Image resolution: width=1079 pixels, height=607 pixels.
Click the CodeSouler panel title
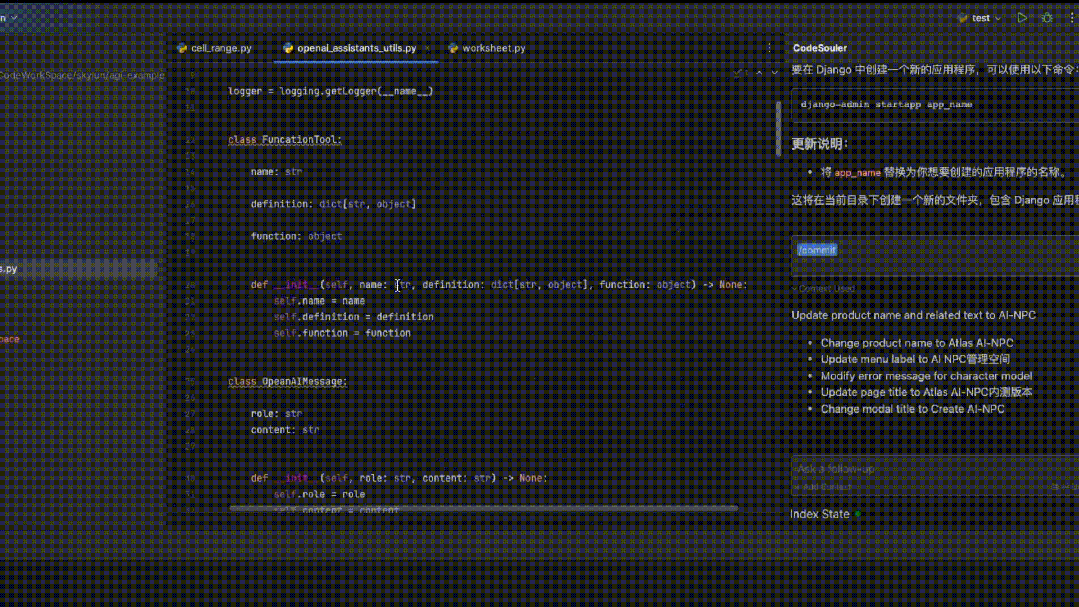820,48
